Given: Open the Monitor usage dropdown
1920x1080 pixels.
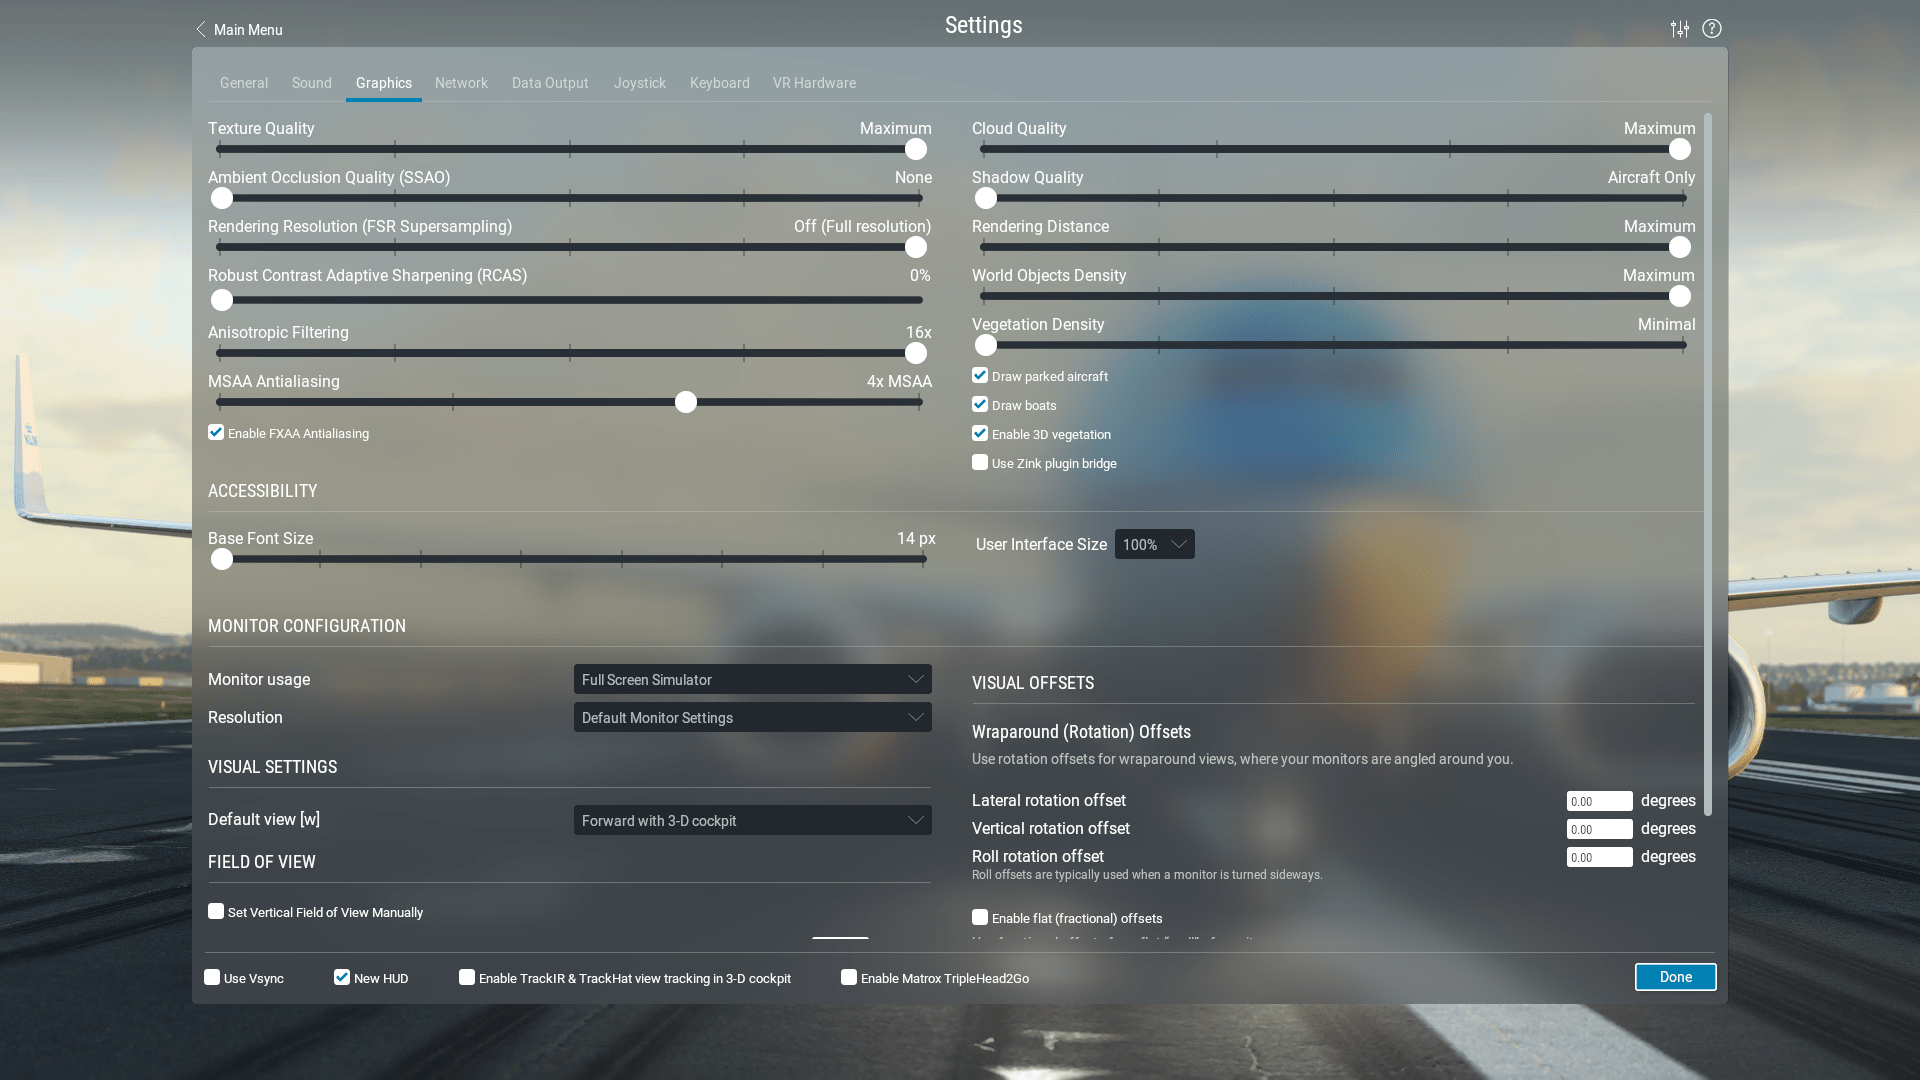Looking at the screenshot, I should [752, 679].
